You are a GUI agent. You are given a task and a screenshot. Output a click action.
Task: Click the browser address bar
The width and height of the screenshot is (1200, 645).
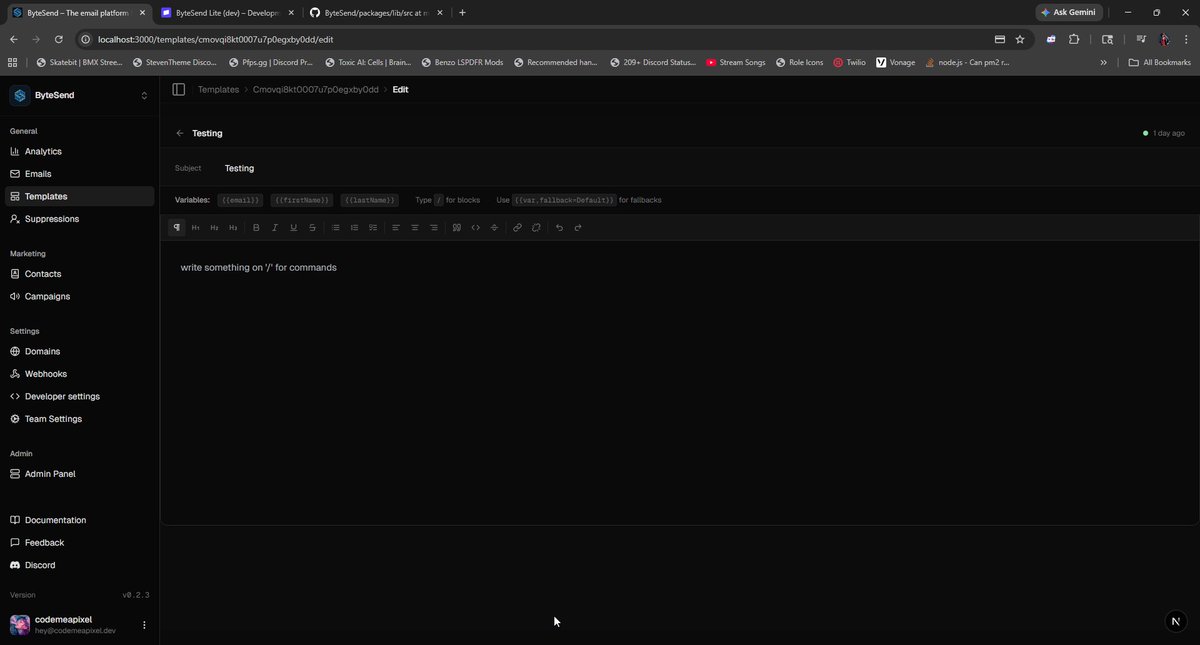(540, 39)
